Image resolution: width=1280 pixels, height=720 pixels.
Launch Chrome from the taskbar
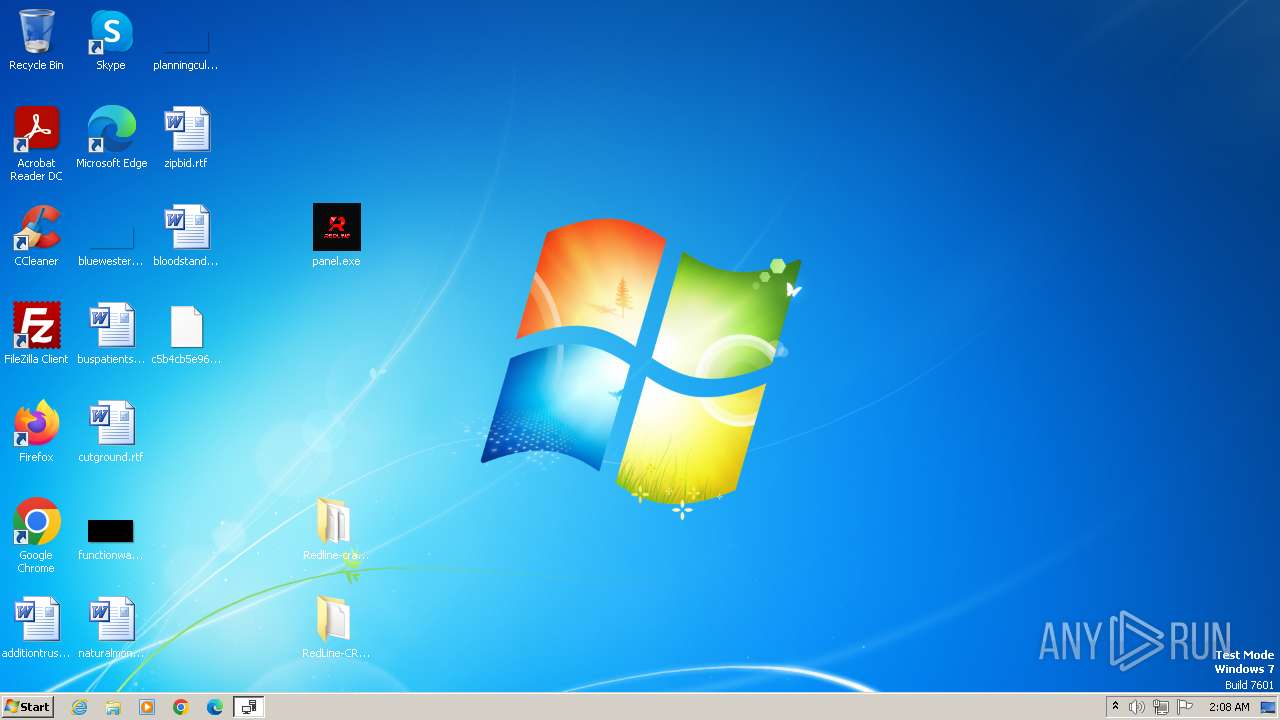pyautogui.click(x=181, y=707)
